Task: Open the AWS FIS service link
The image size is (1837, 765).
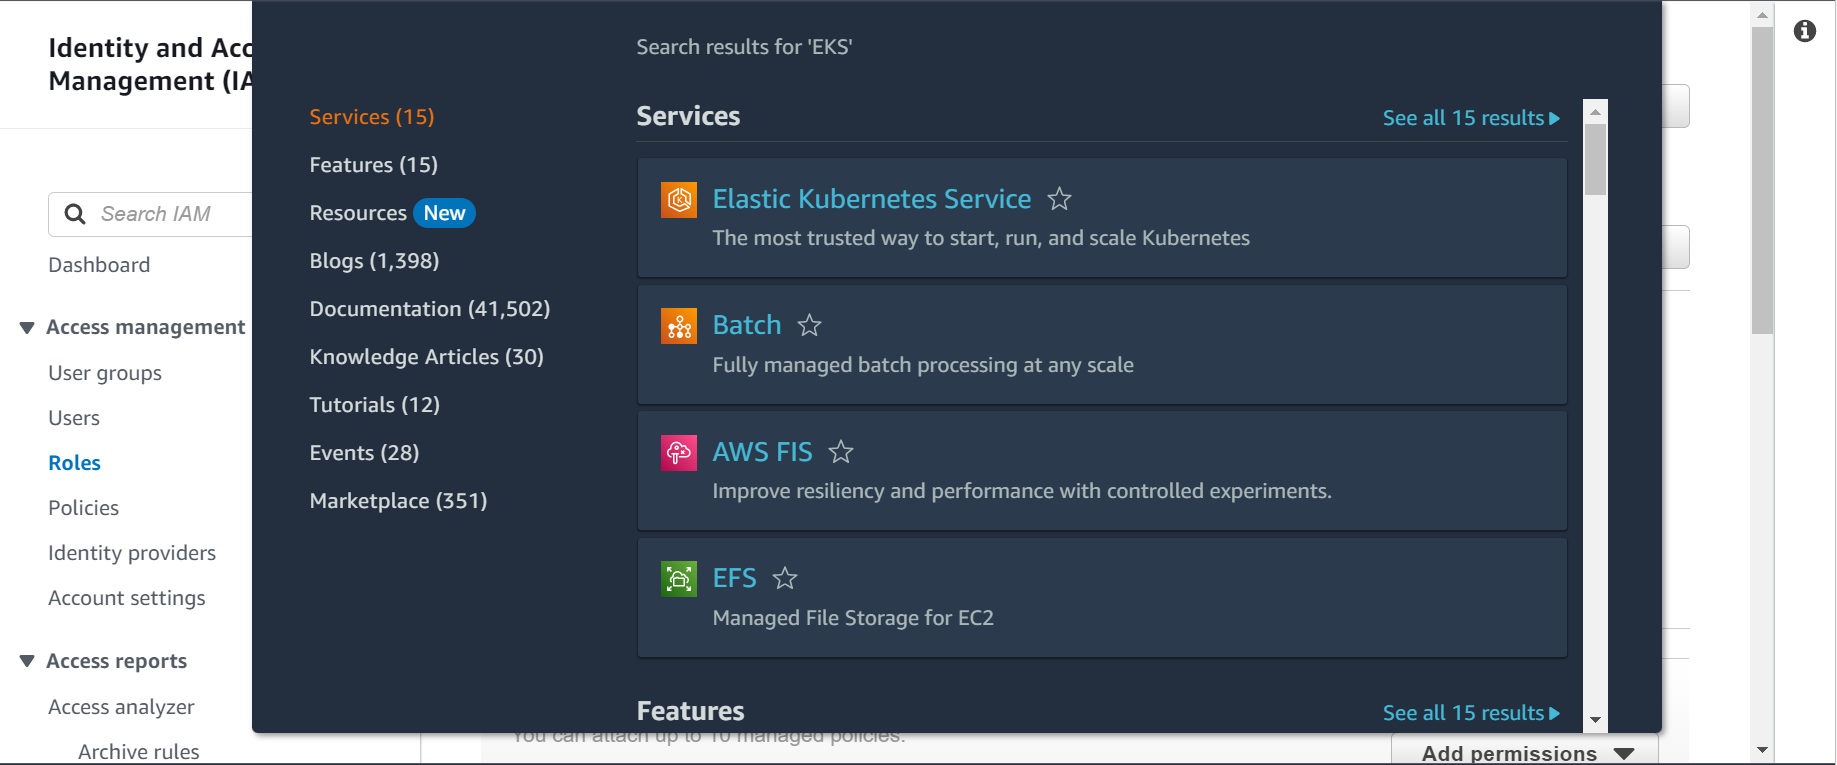Action: (x=763, y=452)
